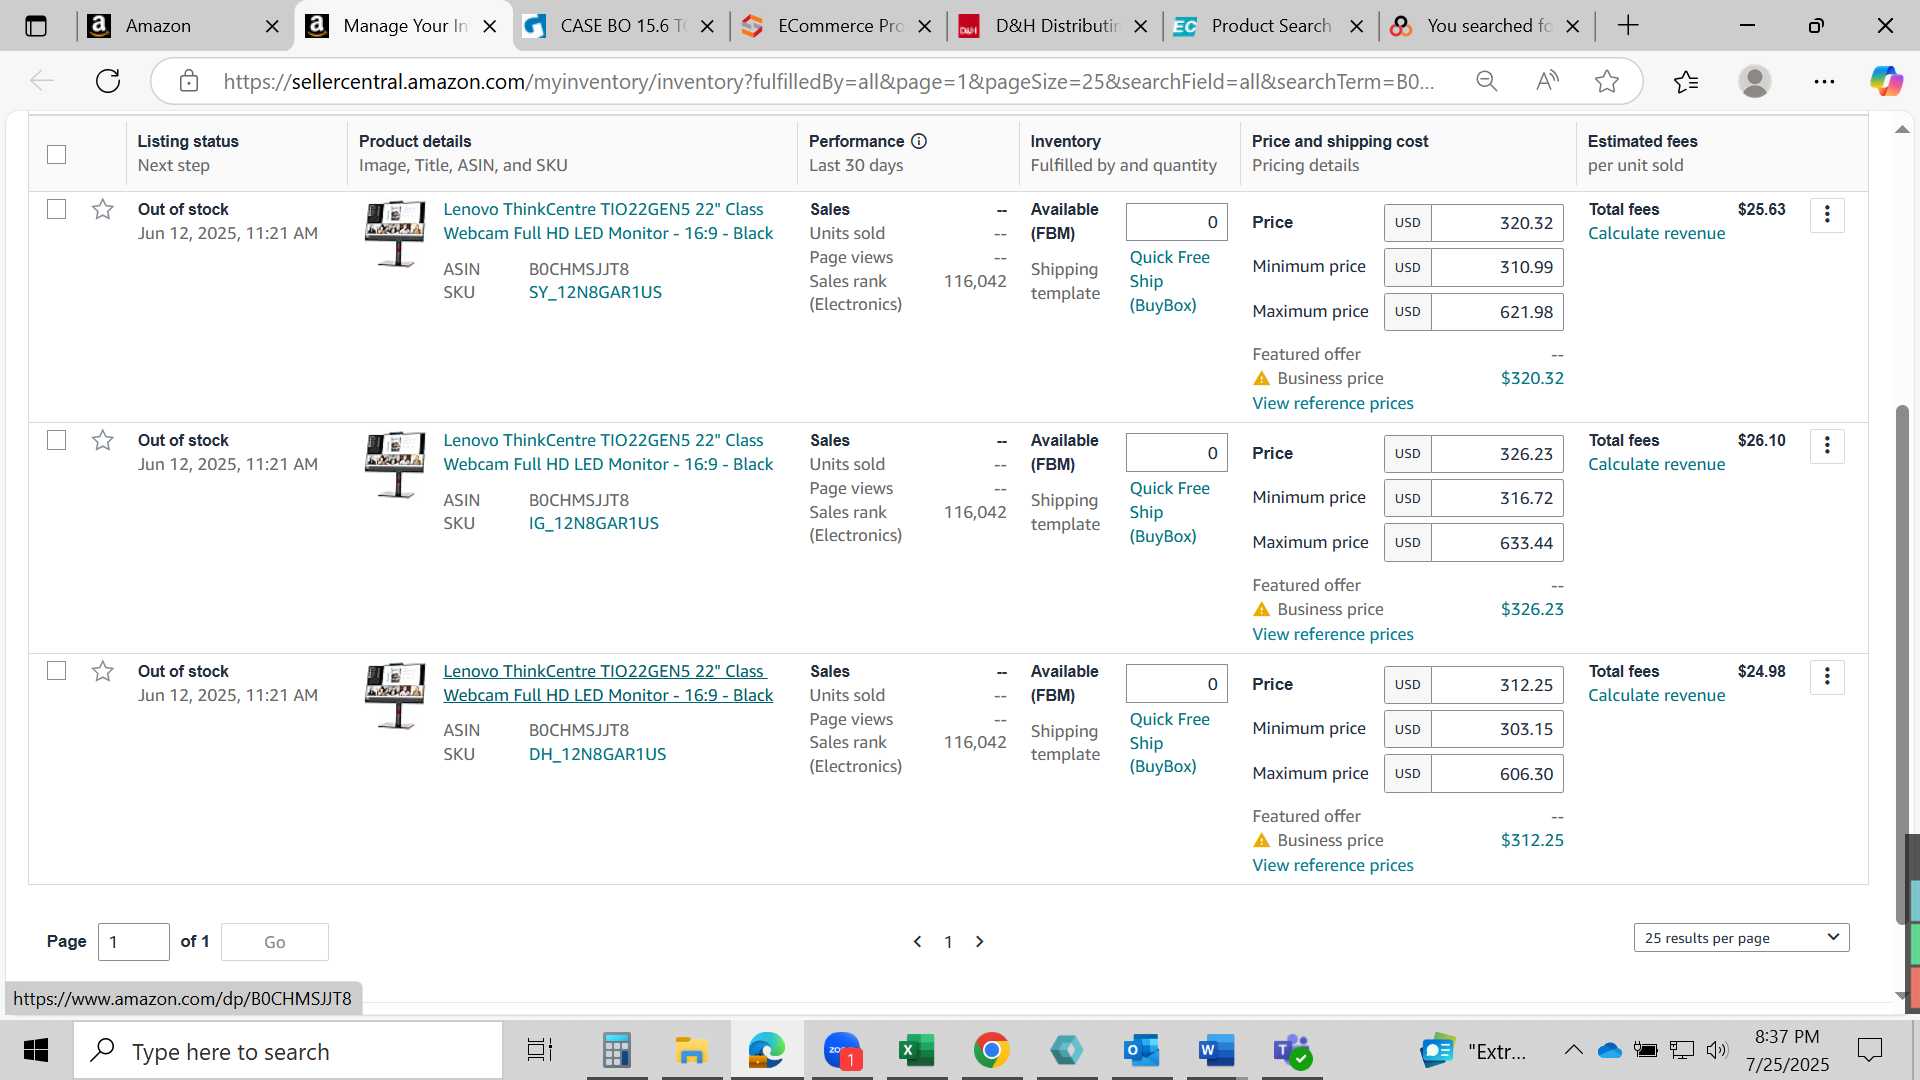This screenshot has height=1080, width=1920.
Task: Open Calculate revenue for $26.10 fees row
Action: (1656, 464)
